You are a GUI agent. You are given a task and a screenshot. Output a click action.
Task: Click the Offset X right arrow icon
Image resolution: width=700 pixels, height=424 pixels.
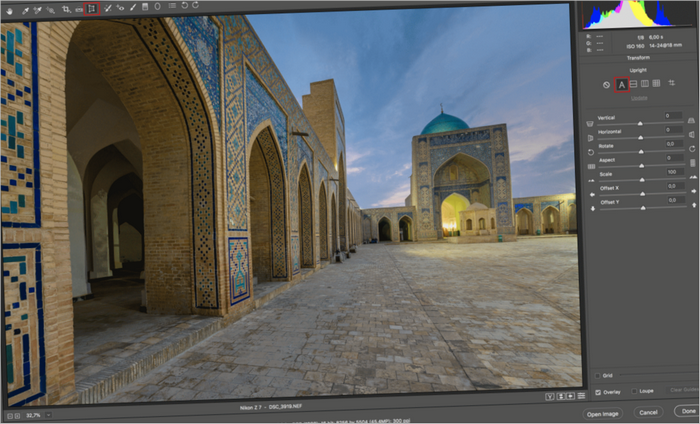694,191
